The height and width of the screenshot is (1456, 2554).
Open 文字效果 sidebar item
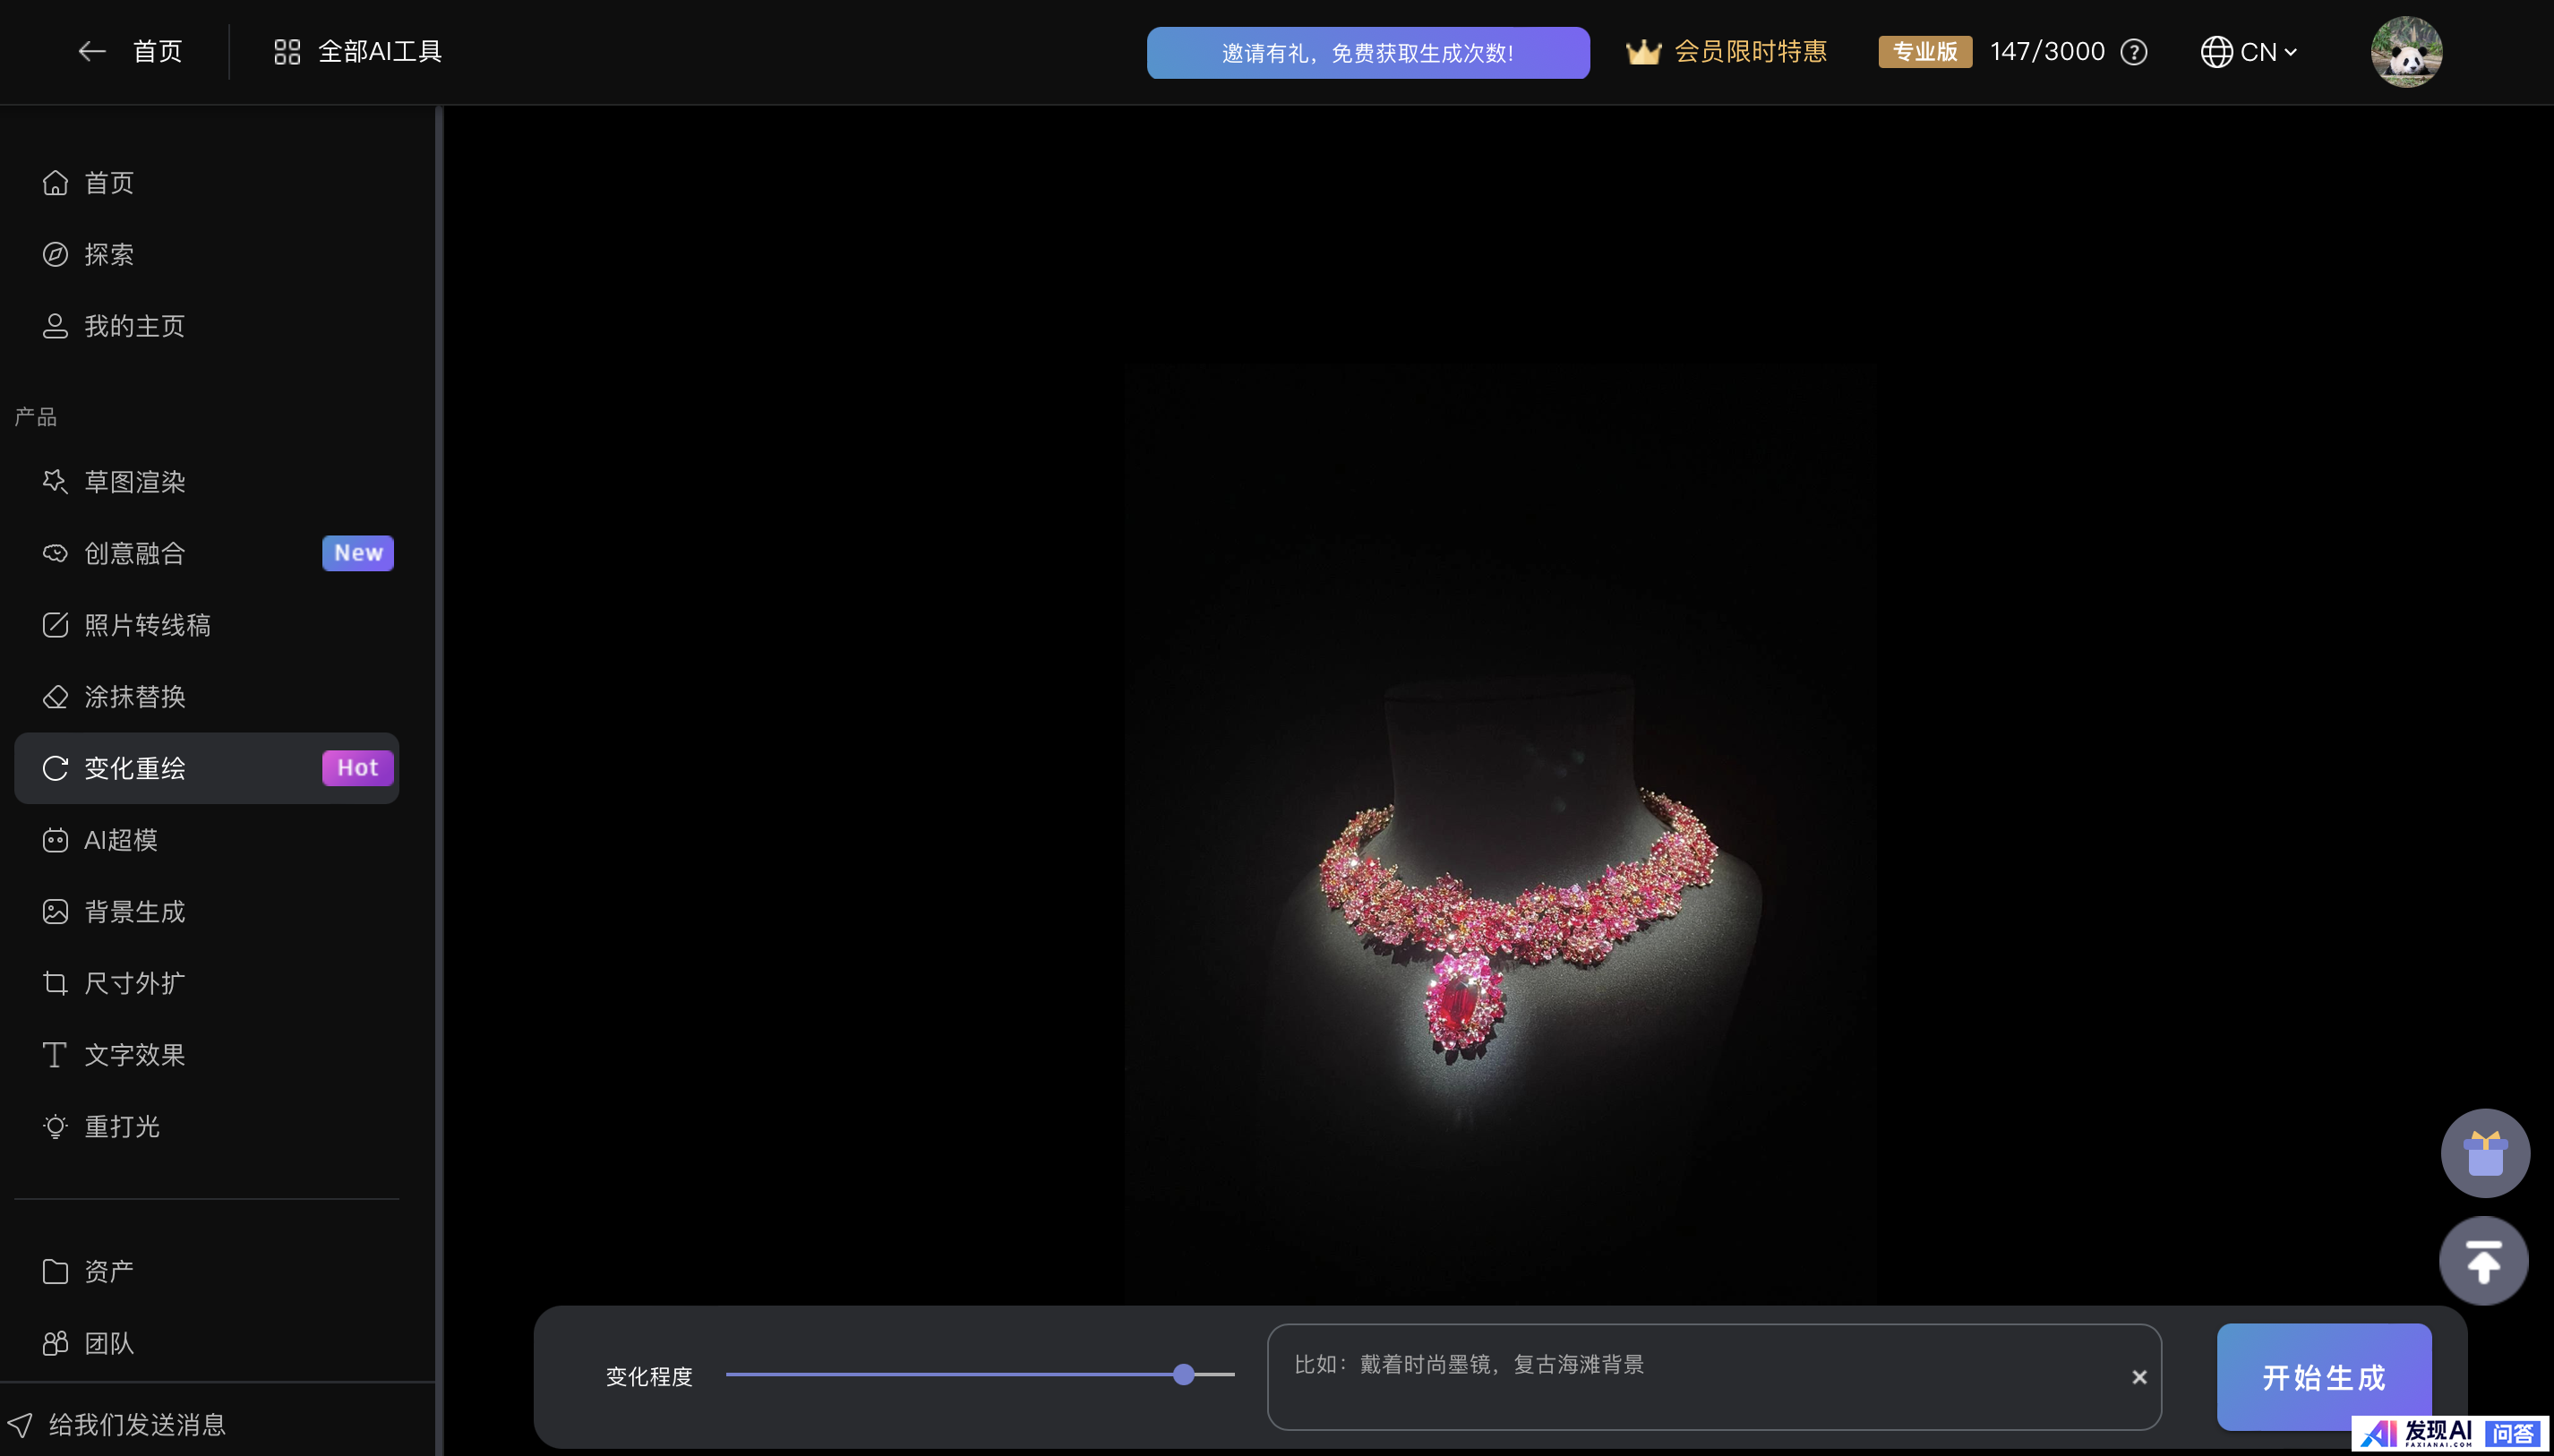click(x=206, y=1055)
